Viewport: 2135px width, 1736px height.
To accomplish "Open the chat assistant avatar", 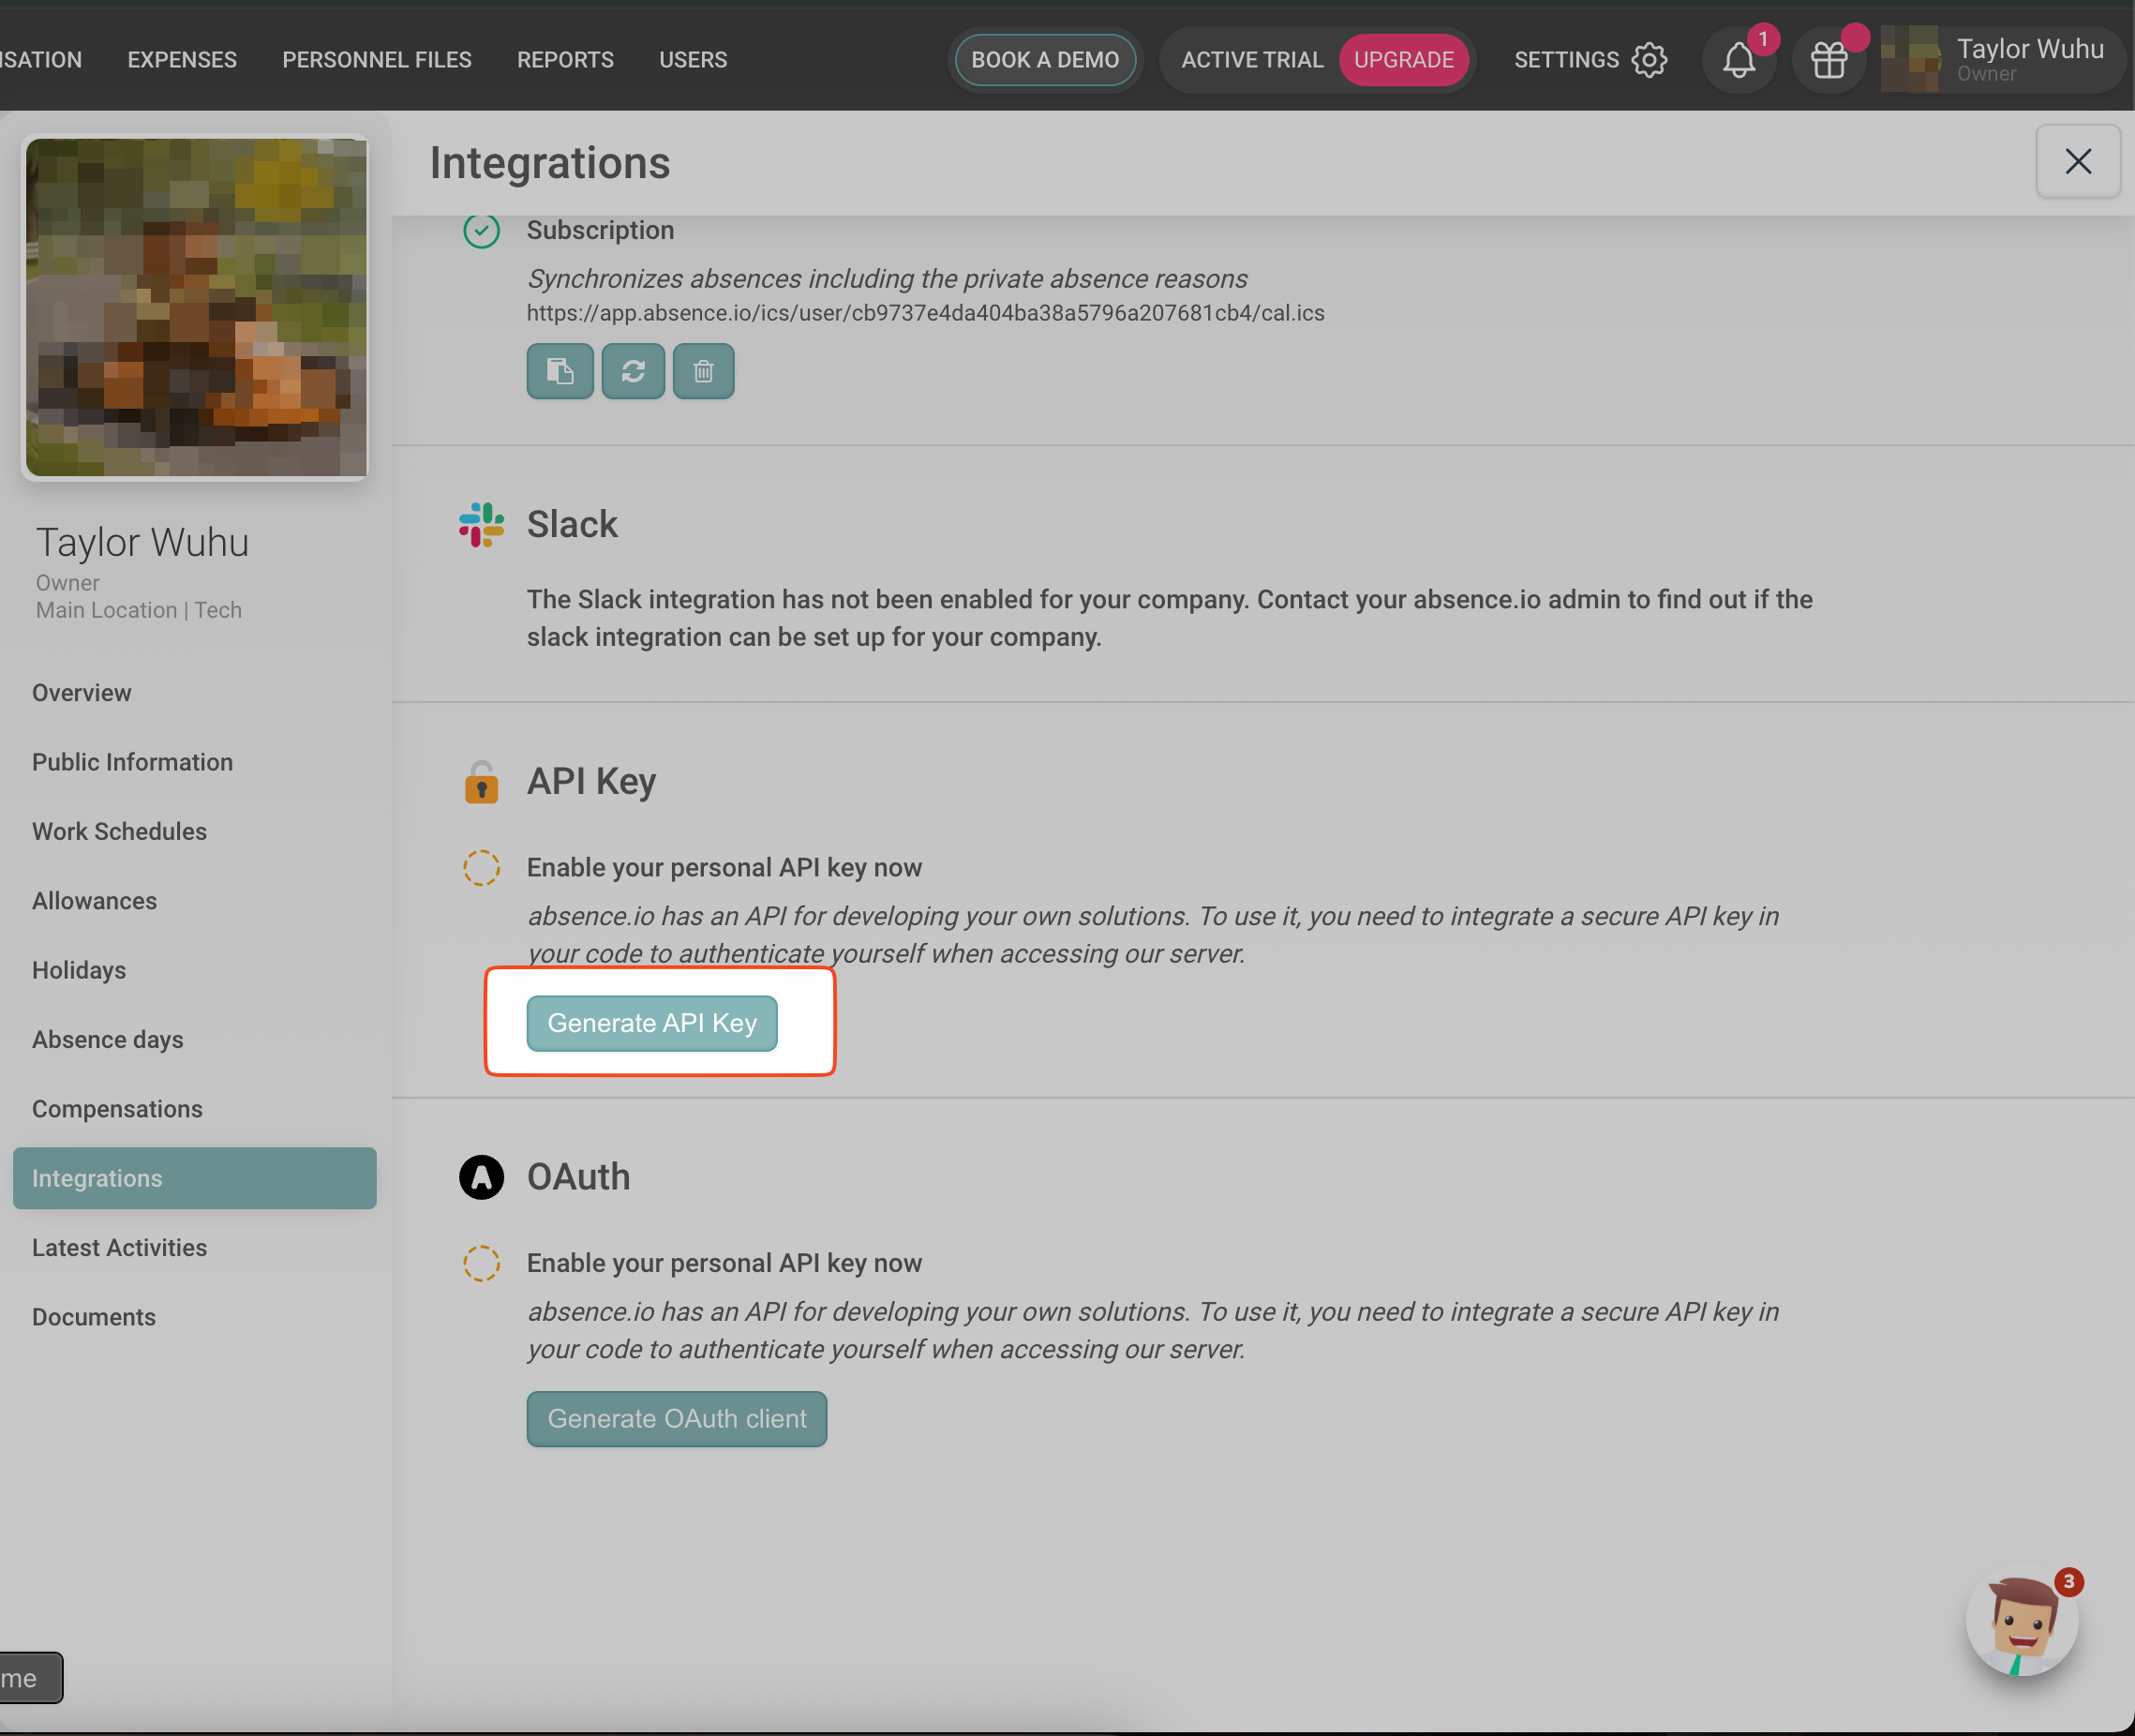I will 2021,1622.
